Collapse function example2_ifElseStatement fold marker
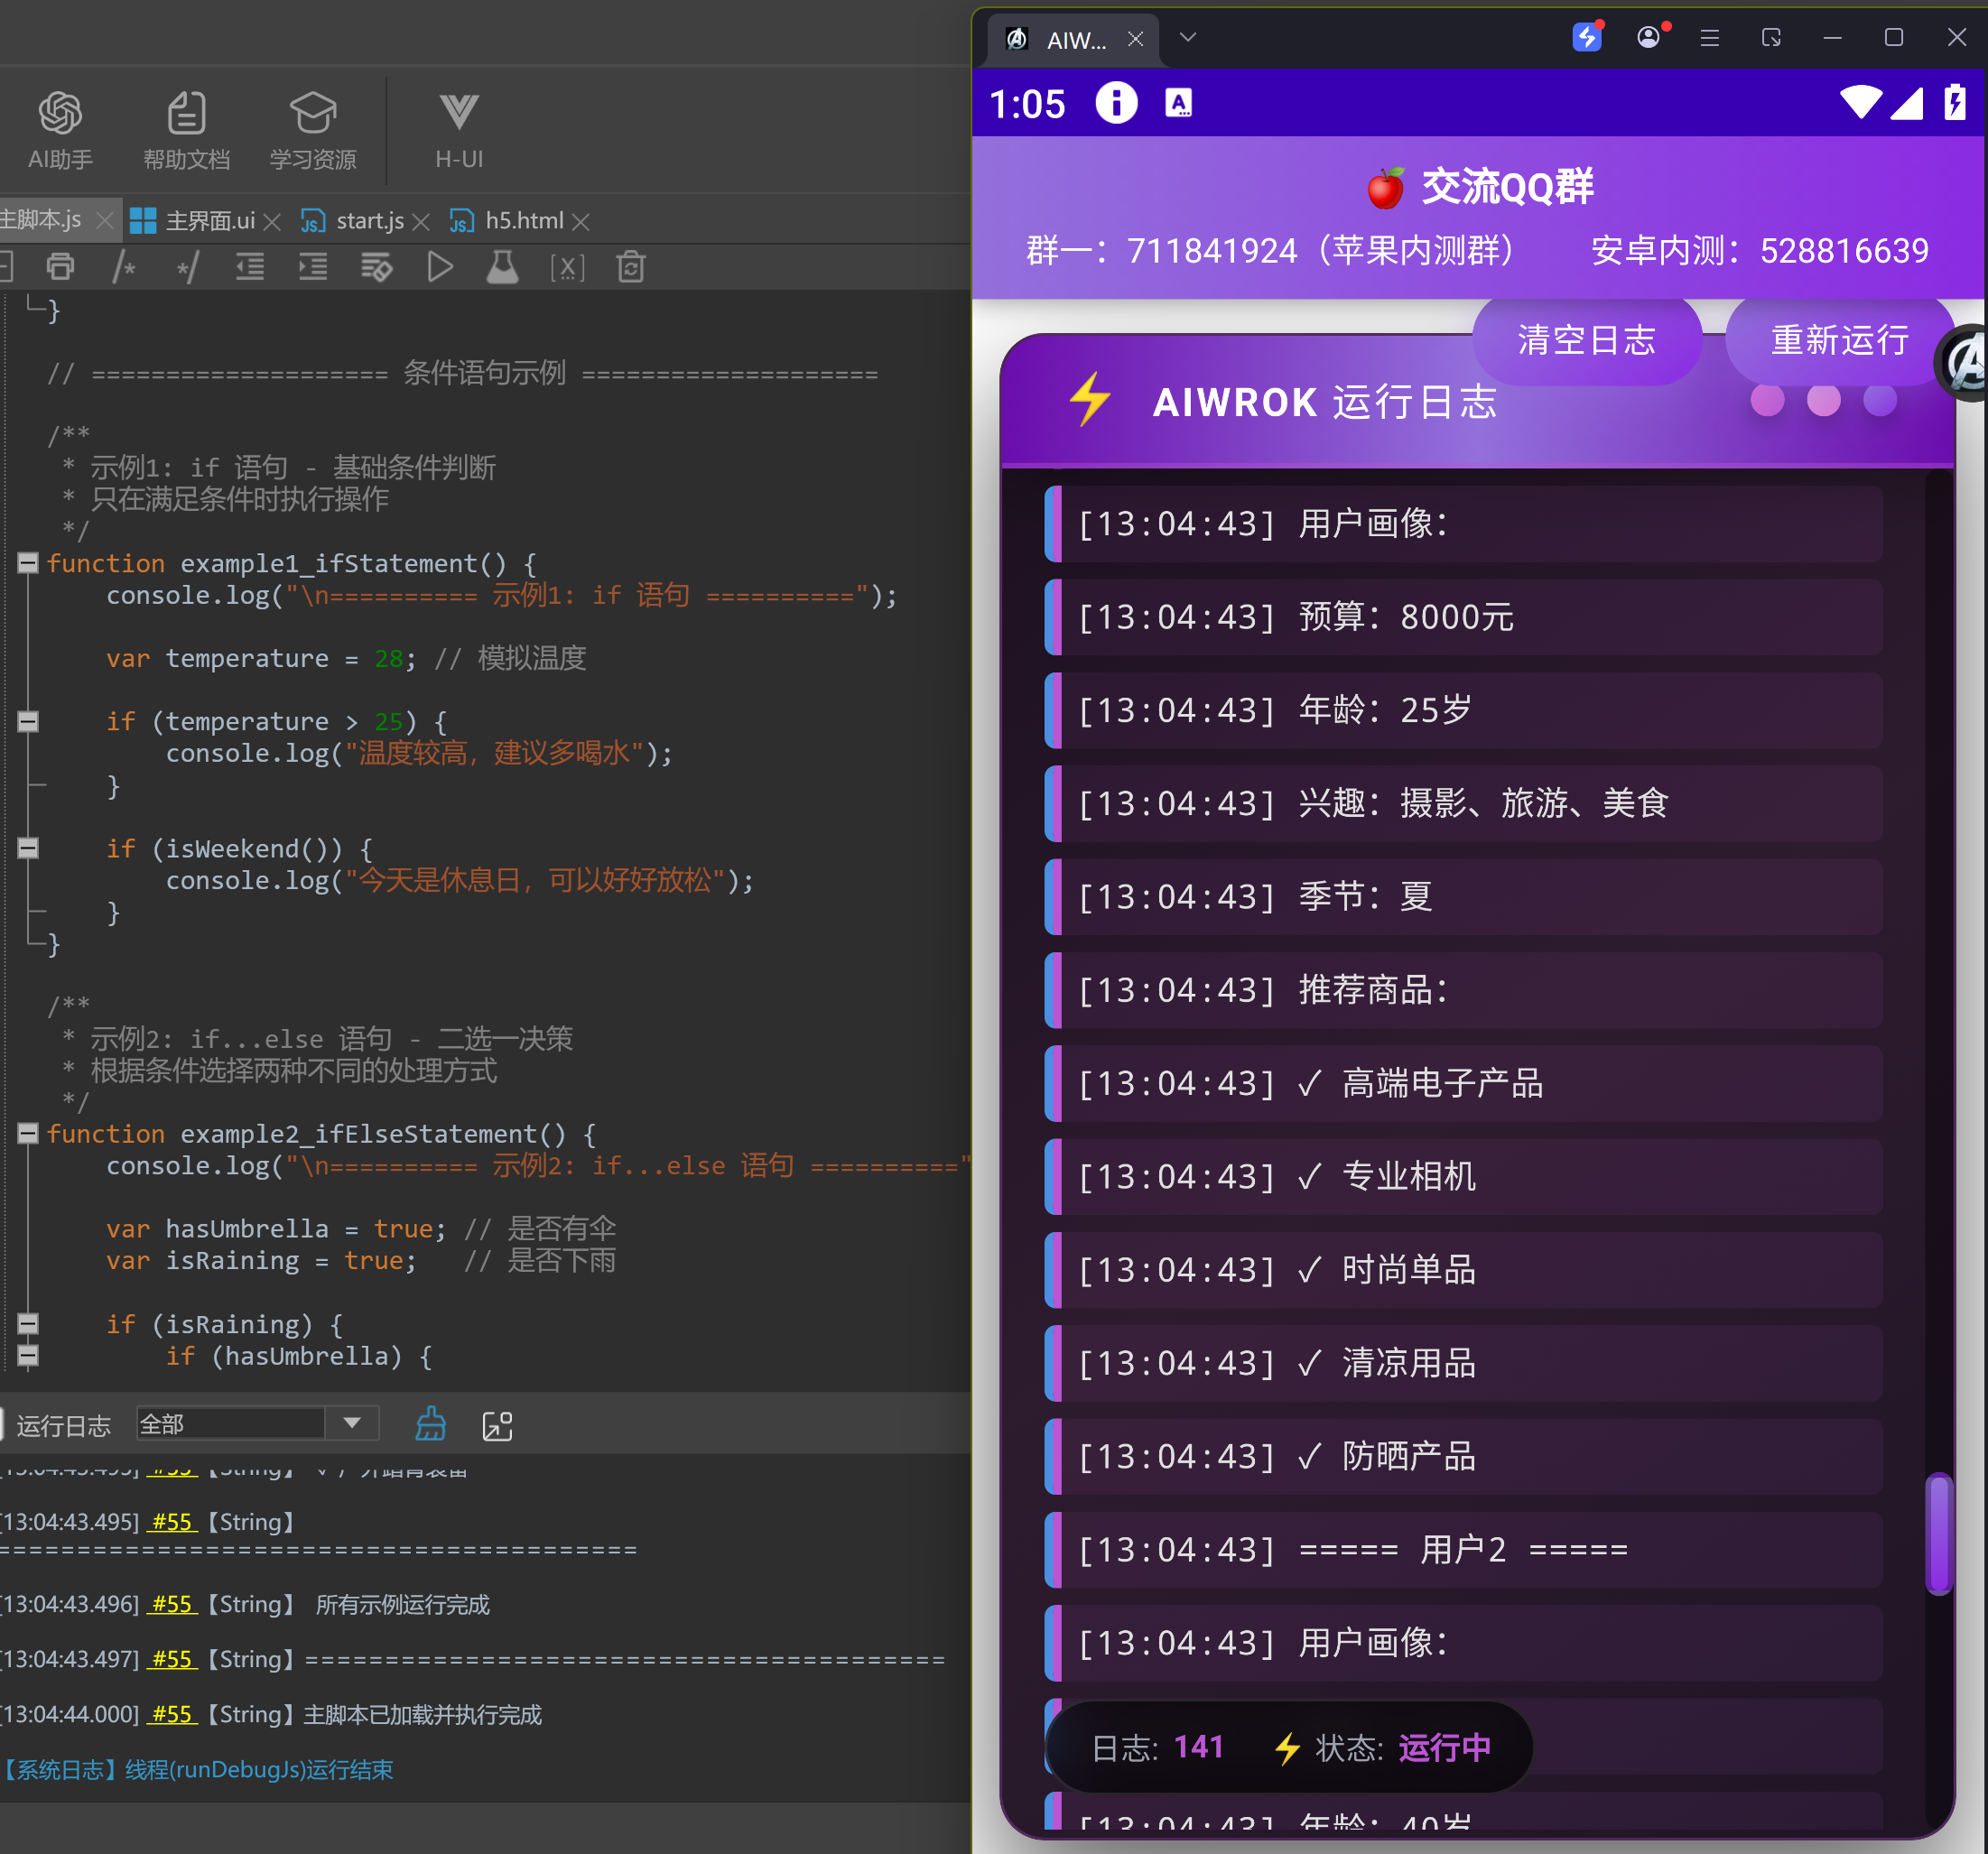 pos(28,1133)
